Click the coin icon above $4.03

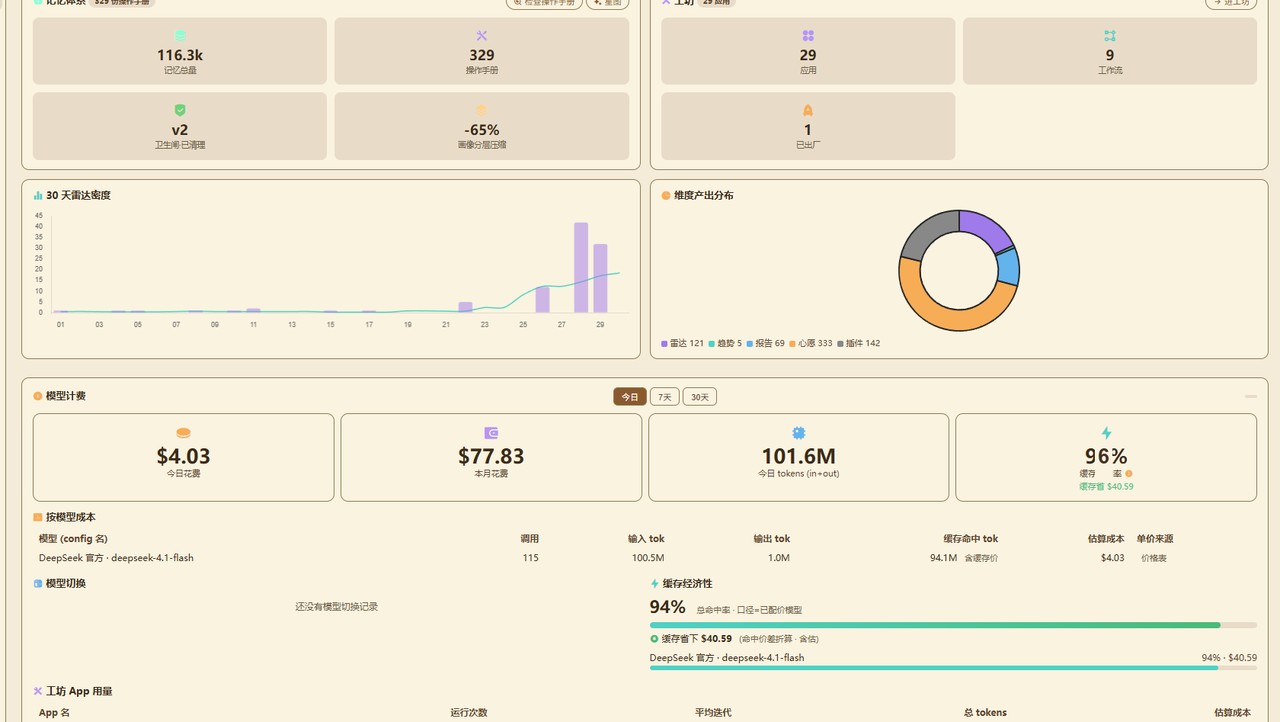click(x=183, y=433)
